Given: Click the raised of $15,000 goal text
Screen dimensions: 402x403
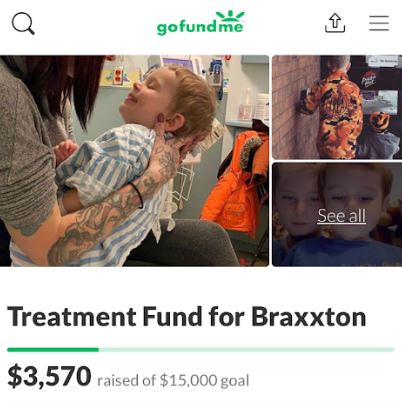Looking at the screenshot, I should pos(173,380).
